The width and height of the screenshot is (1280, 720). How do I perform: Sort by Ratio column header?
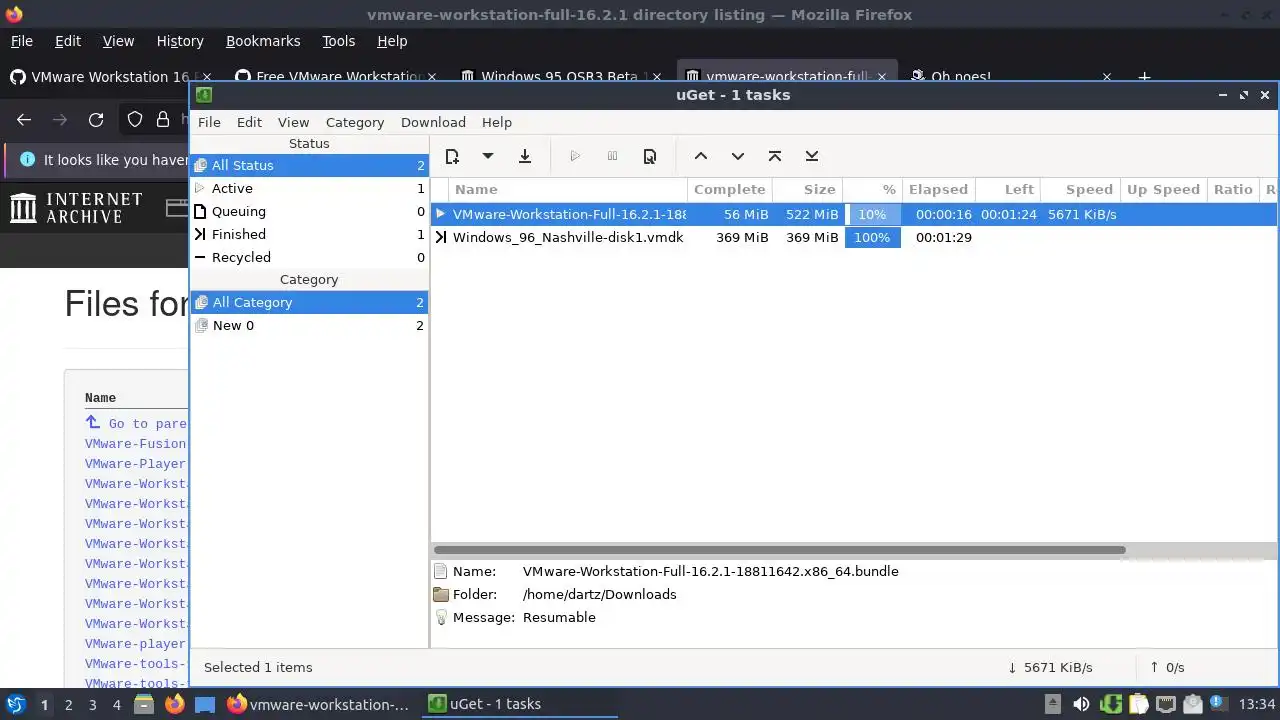pos(1233,189)
